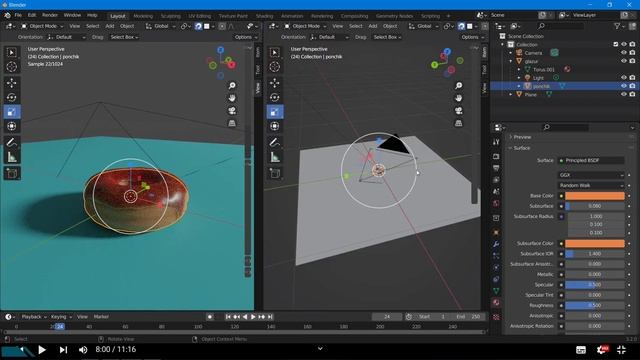Pick the Cursor tool in donut viewport
640x360 pixels.
(x=12, y=67)
